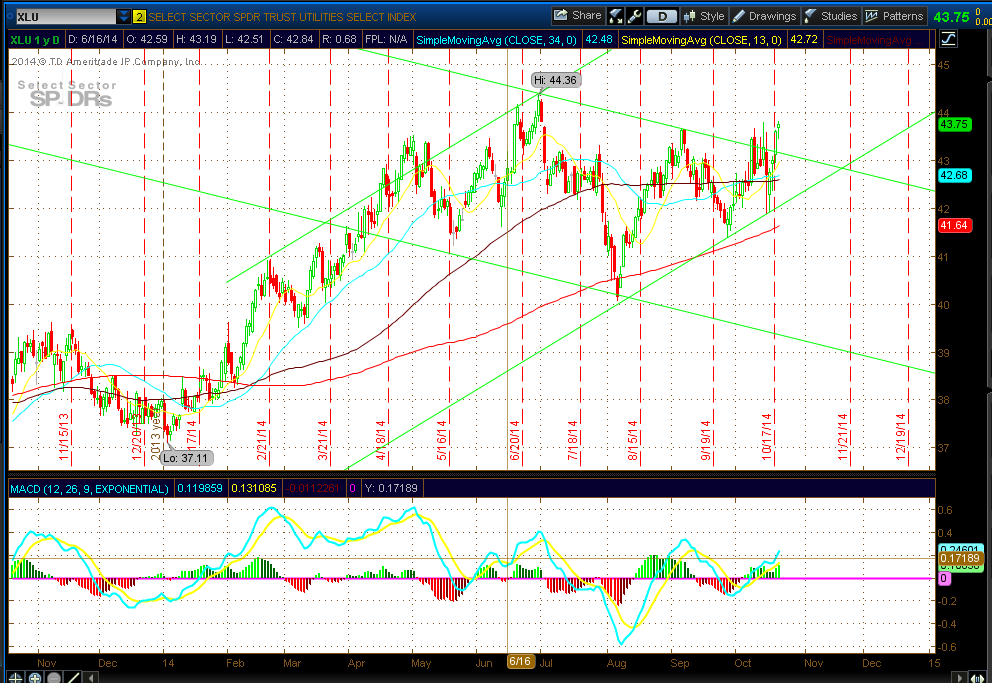Click the 9/19/14 expiration date label
992x683 pixels.
(705, 441)
